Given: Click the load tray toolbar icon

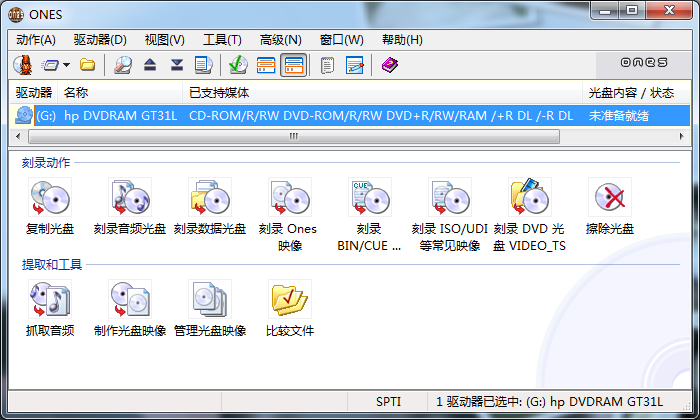Looking at the screenshot, I should pyautogui.click(x=177, y=65).
